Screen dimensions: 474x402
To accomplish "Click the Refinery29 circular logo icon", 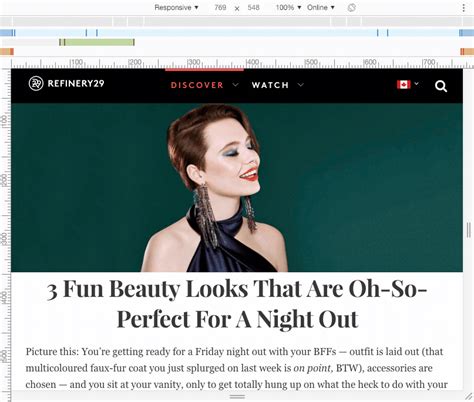I will point(36,83).
